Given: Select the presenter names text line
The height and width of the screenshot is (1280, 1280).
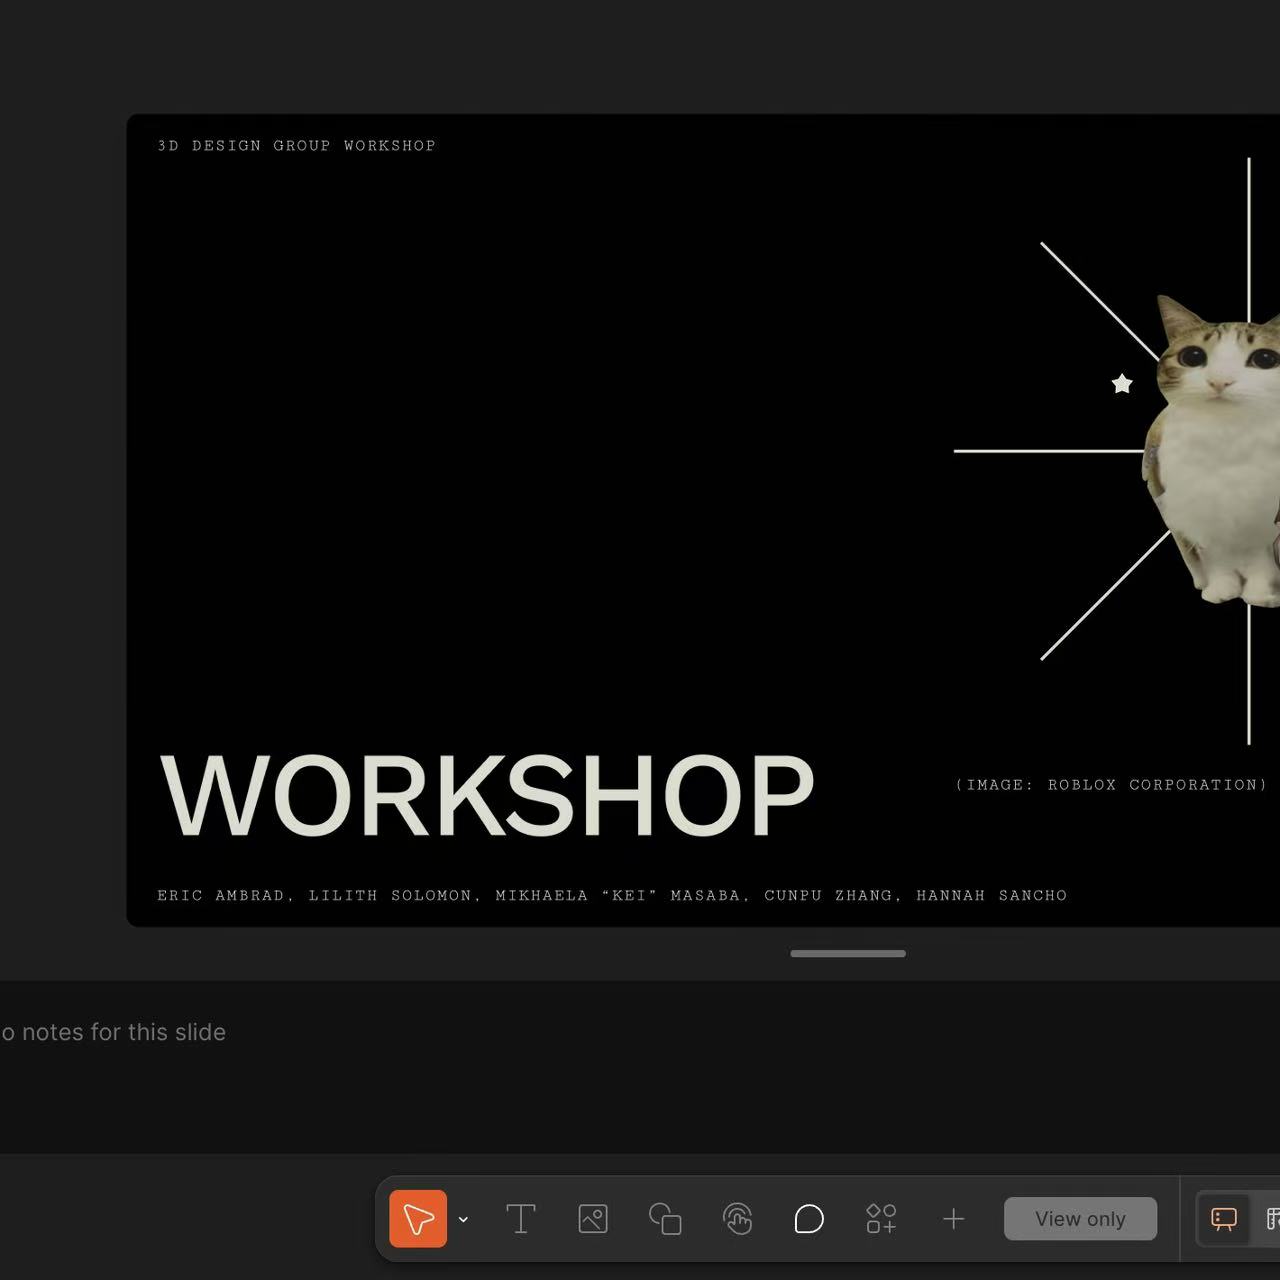Looking at the screenshot, I should [612, 896].
